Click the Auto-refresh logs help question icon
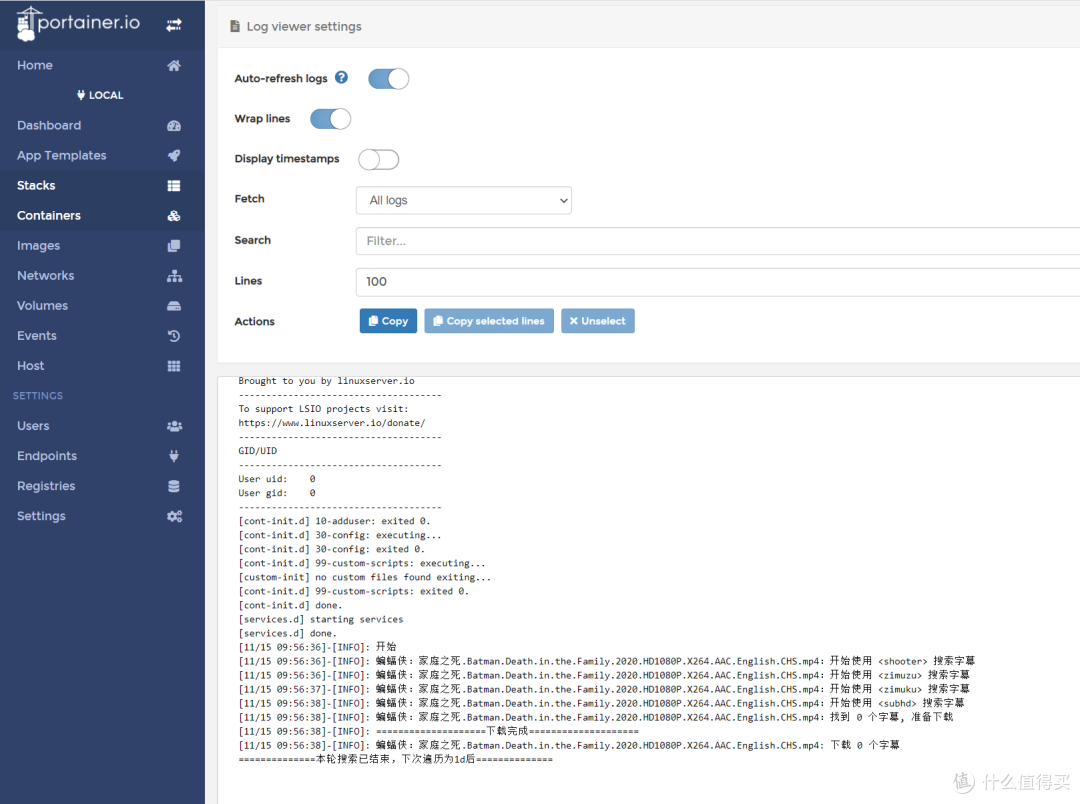Screen dimensions: 1080x804 [x=342, y=77]
